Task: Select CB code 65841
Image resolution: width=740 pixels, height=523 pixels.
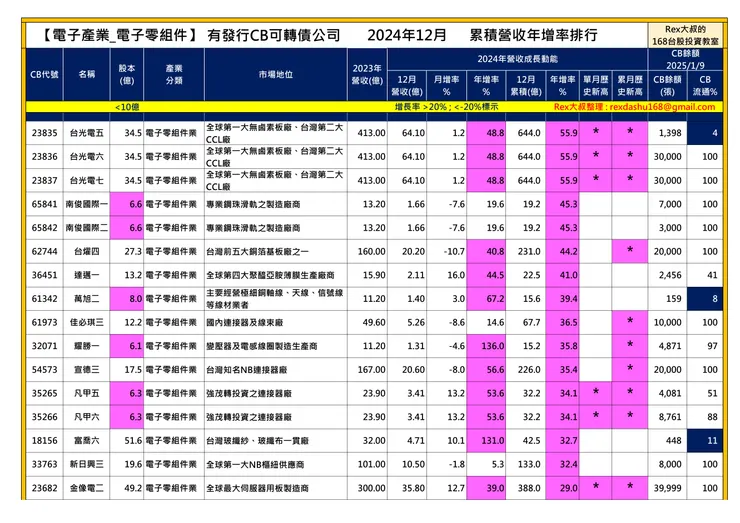Action: coord(44,204)
